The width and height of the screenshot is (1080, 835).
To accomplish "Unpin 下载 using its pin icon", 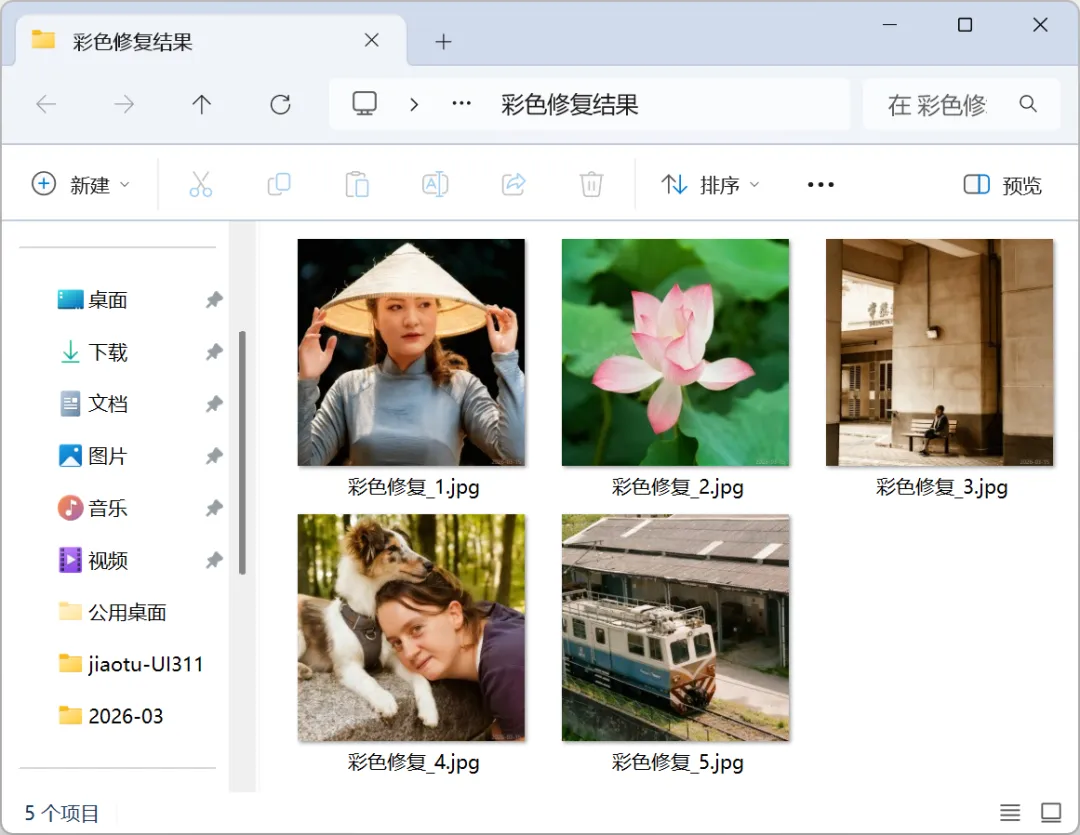I will coord(214,352).
